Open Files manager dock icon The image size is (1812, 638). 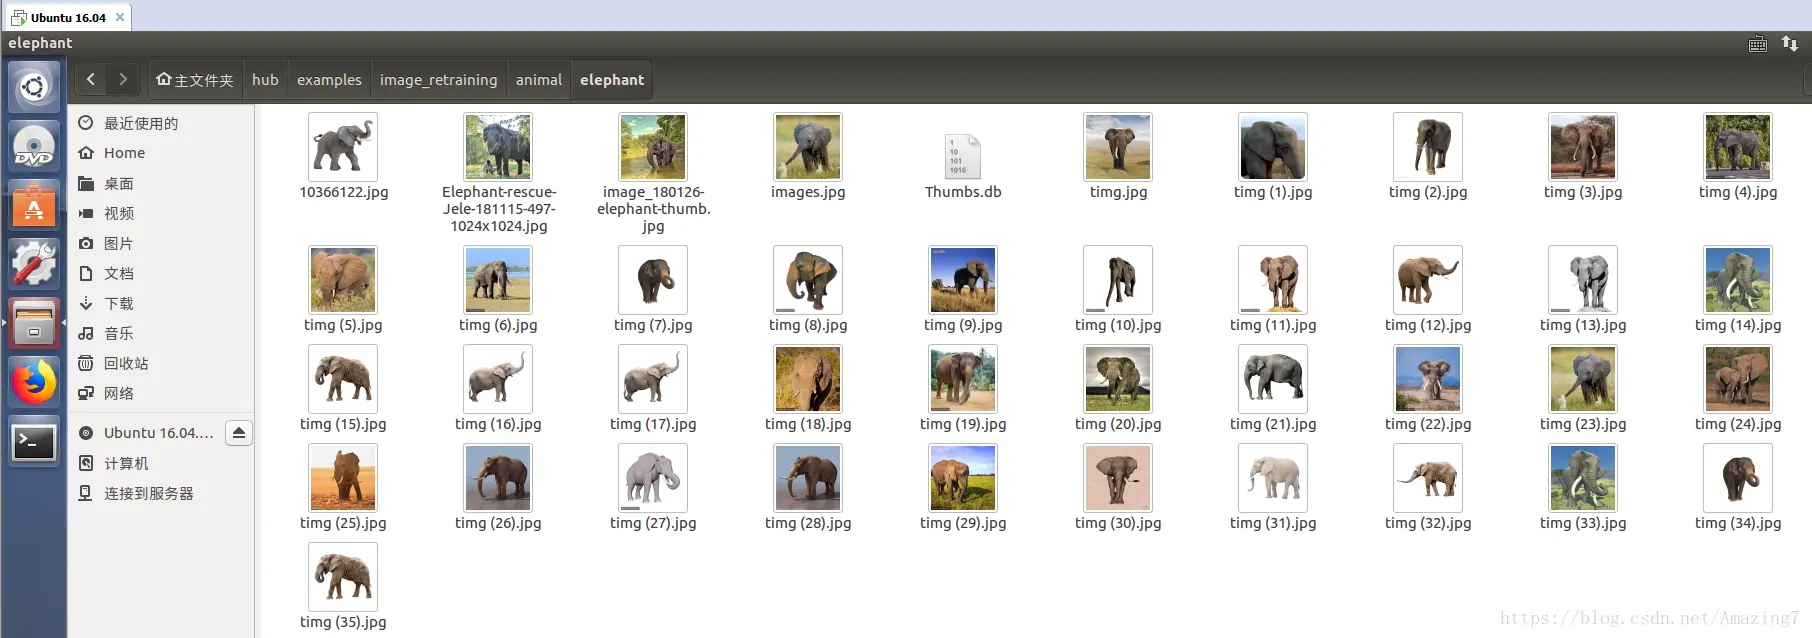[34, 323]
